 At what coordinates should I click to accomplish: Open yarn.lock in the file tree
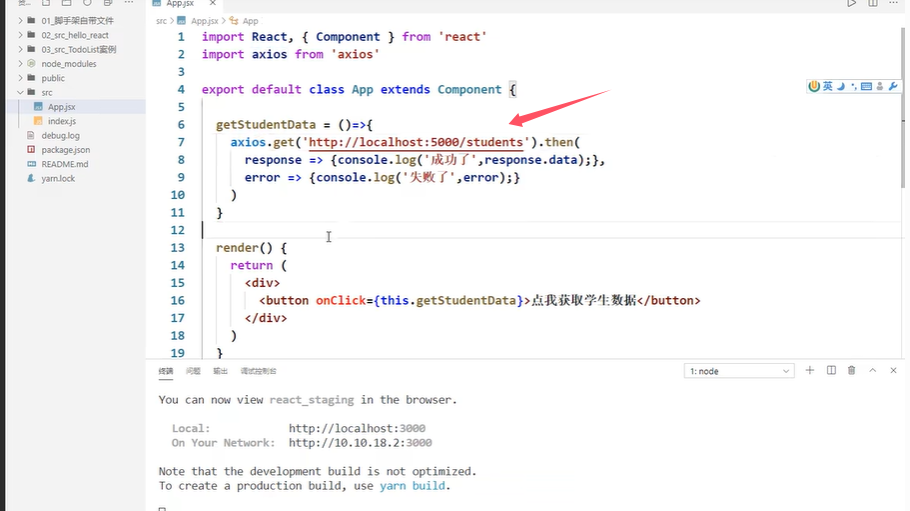58,178
